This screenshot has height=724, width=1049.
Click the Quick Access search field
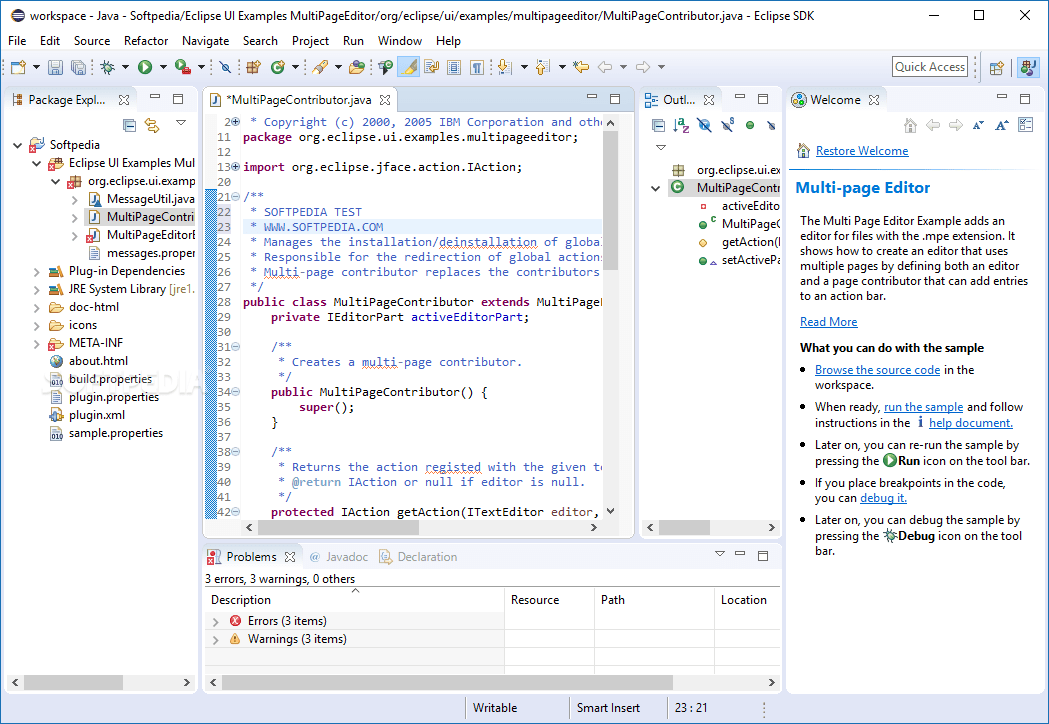tap(930, 67)
